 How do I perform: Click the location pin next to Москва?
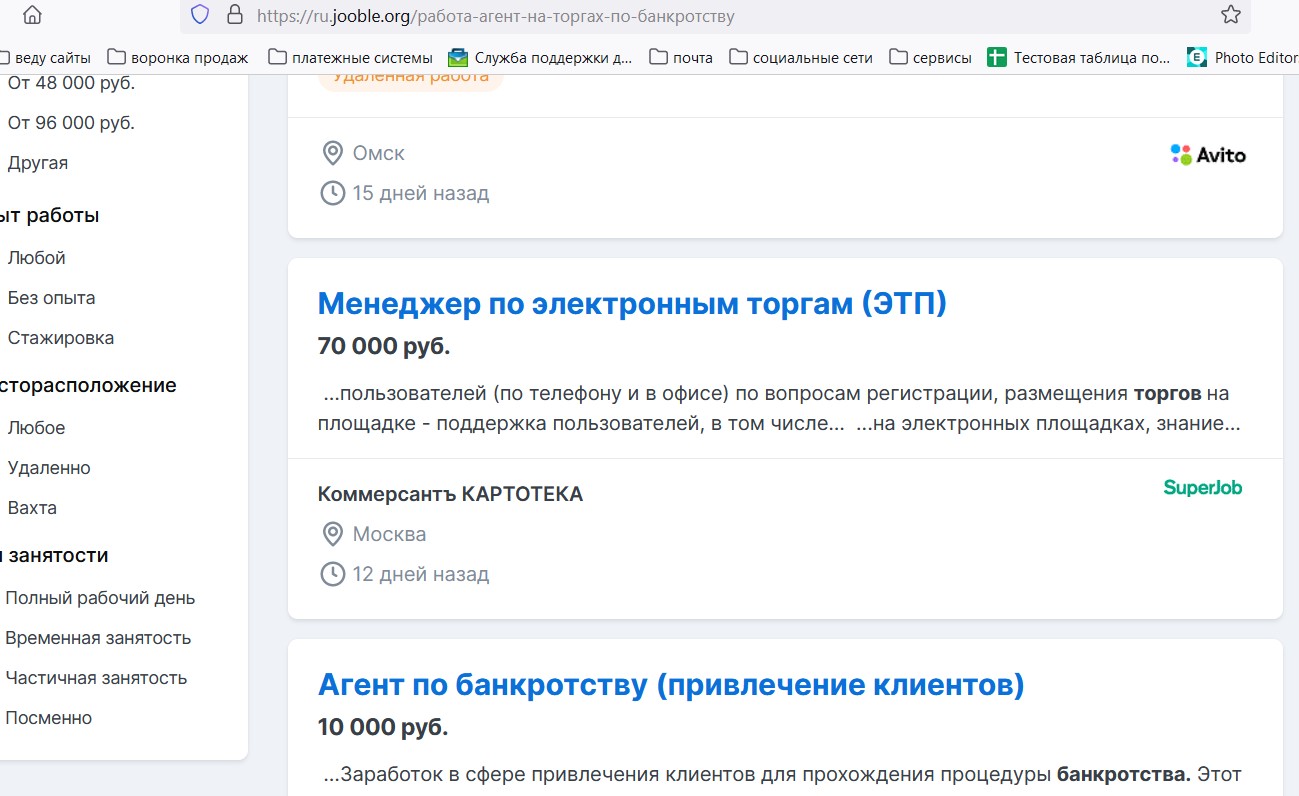tap(332, 534)
